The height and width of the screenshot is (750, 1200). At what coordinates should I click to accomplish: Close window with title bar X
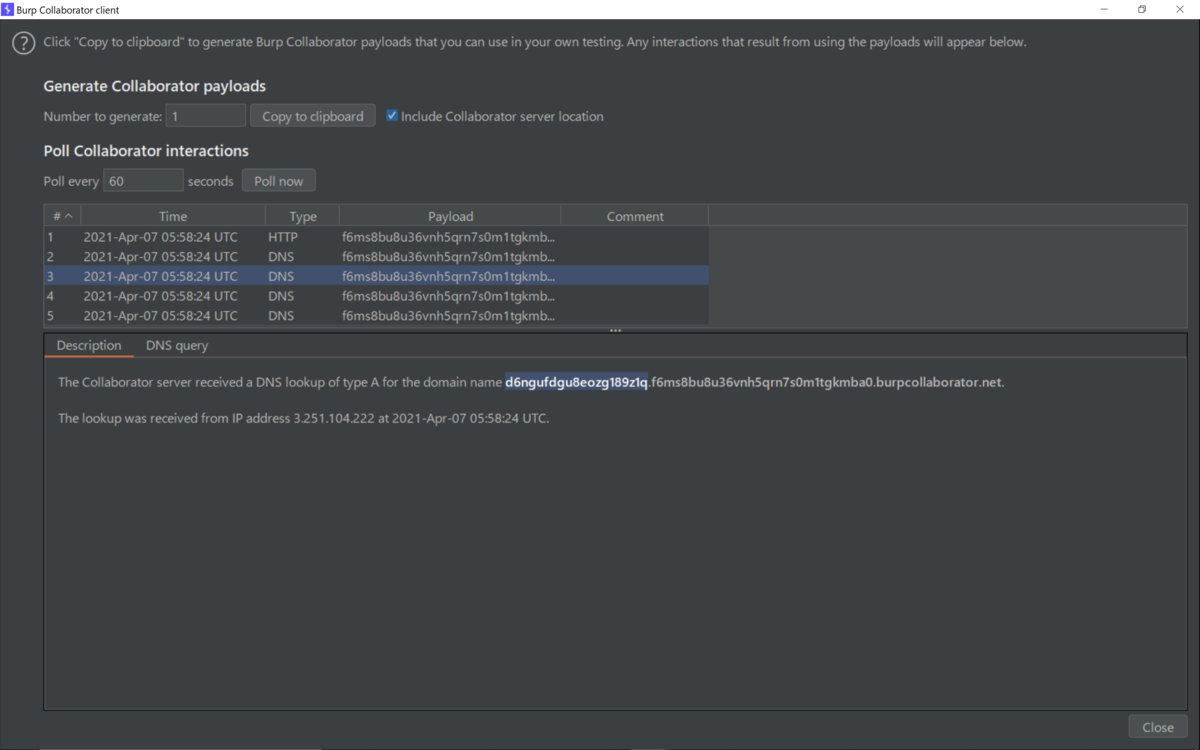(1180, 9)
